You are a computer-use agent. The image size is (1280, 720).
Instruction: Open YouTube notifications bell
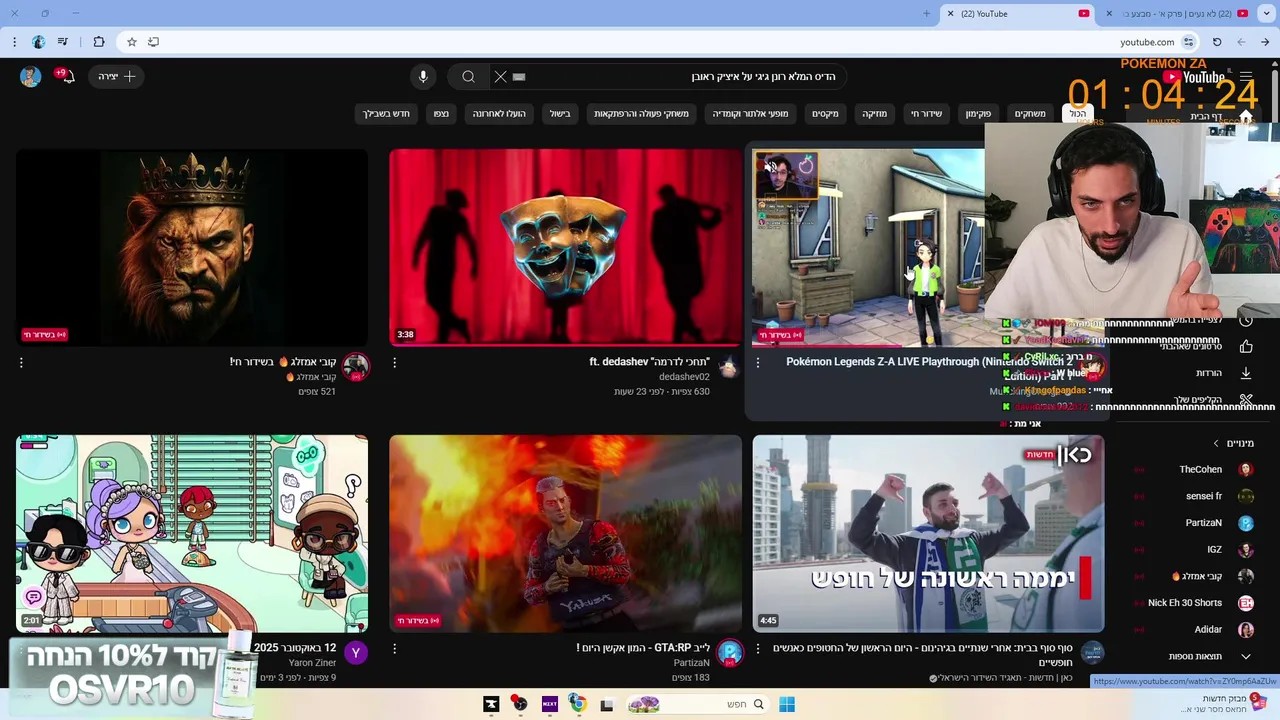click(x=67, y=77)
